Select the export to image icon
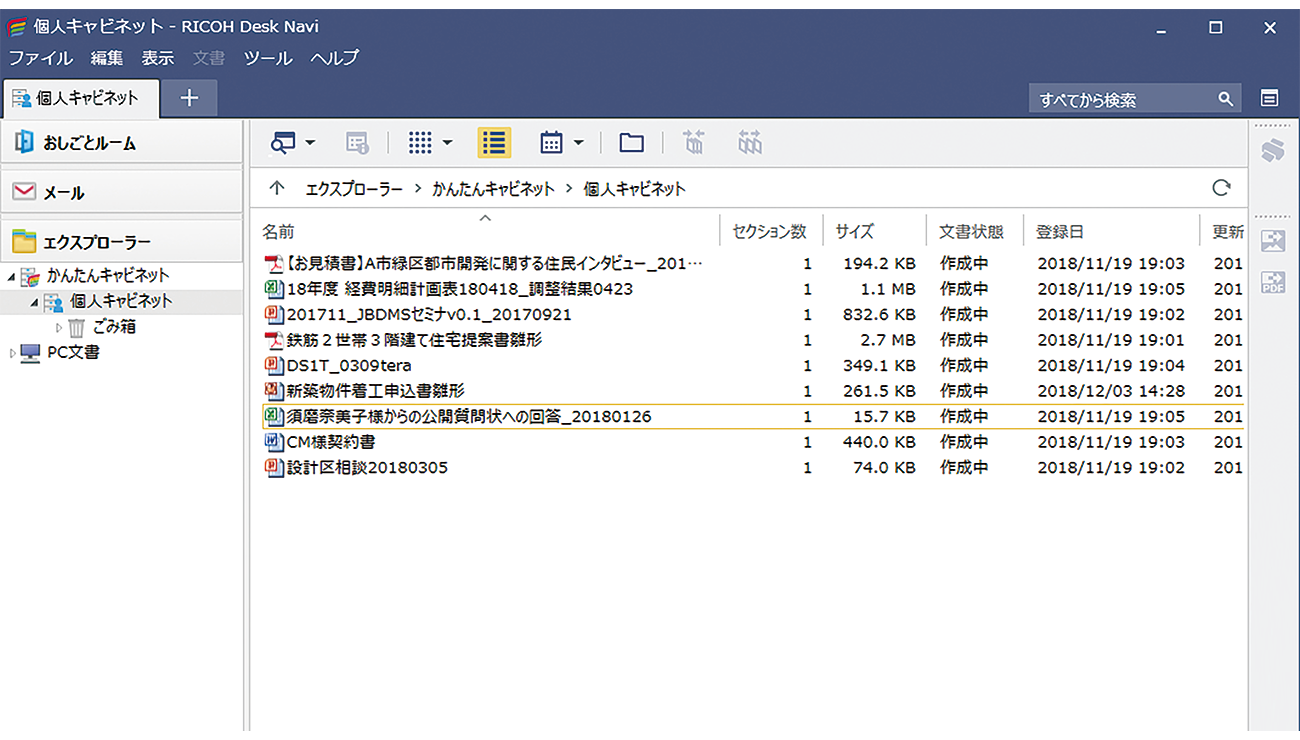The image size is (1300, 740). (1274, 240)
